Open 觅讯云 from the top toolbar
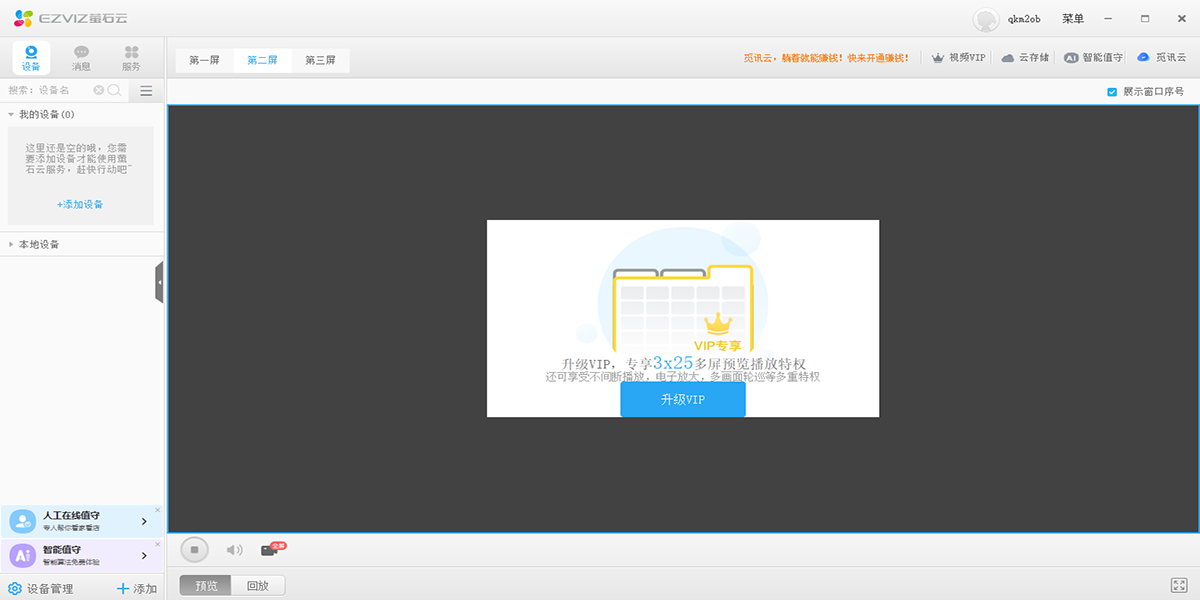This screenshot has height=600, width=1200. pyautogui.click(x=1160, y=57)
